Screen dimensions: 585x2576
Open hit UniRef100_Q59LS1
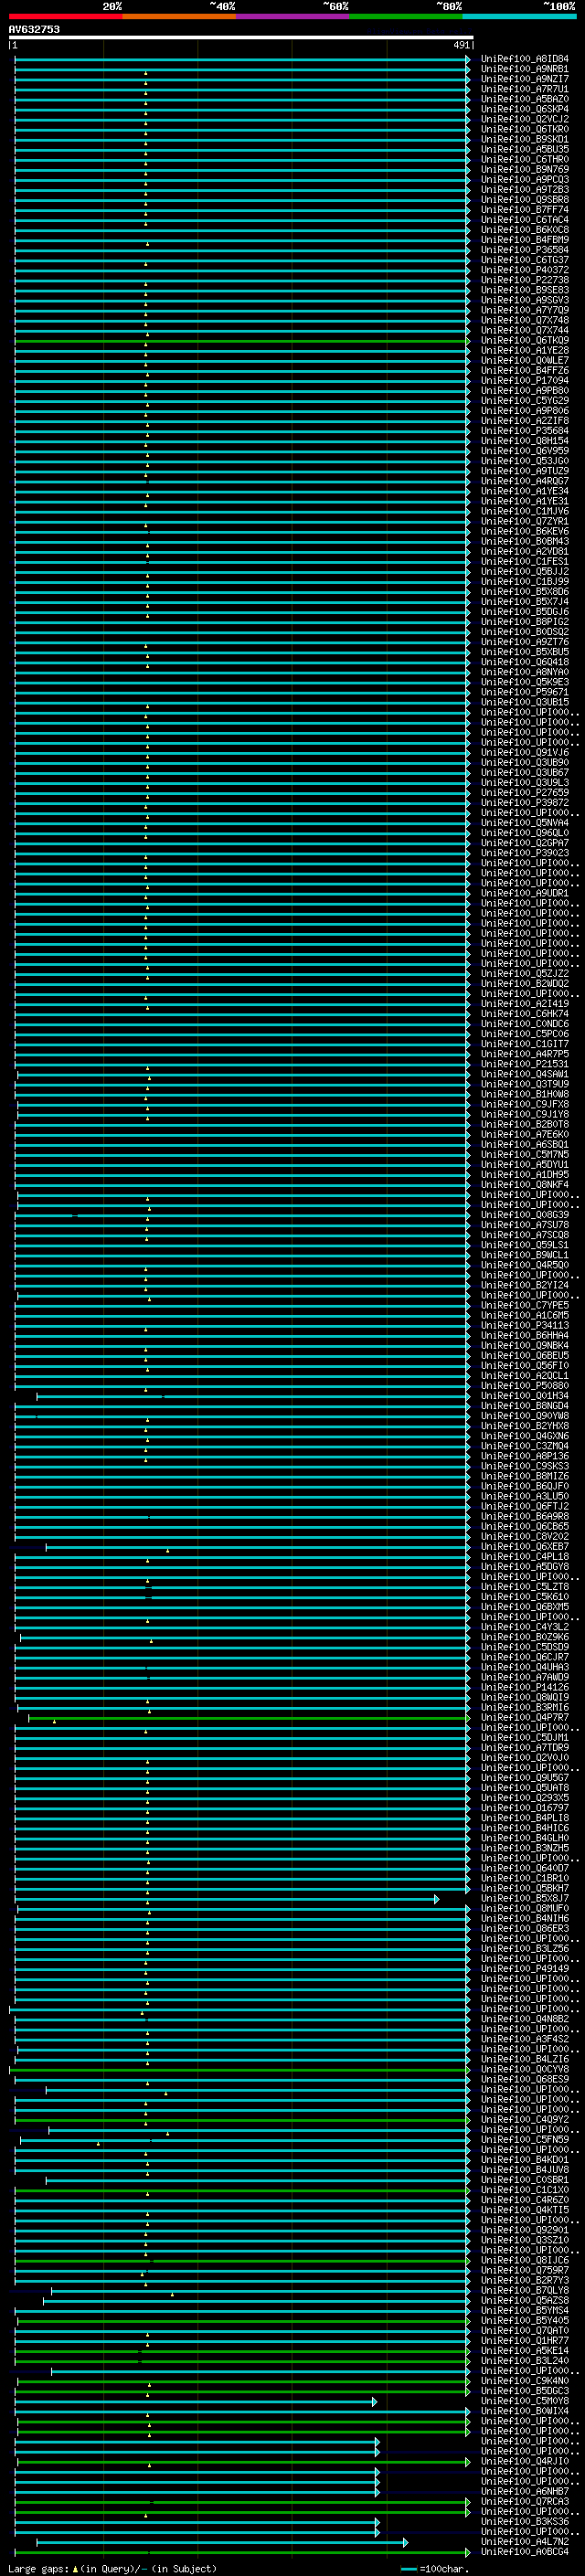coord(524,1245)
